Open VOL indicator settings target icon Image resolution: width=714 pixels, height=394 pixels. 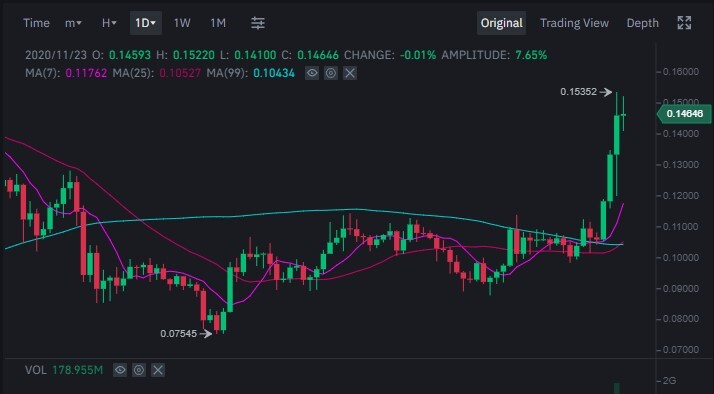139,370
